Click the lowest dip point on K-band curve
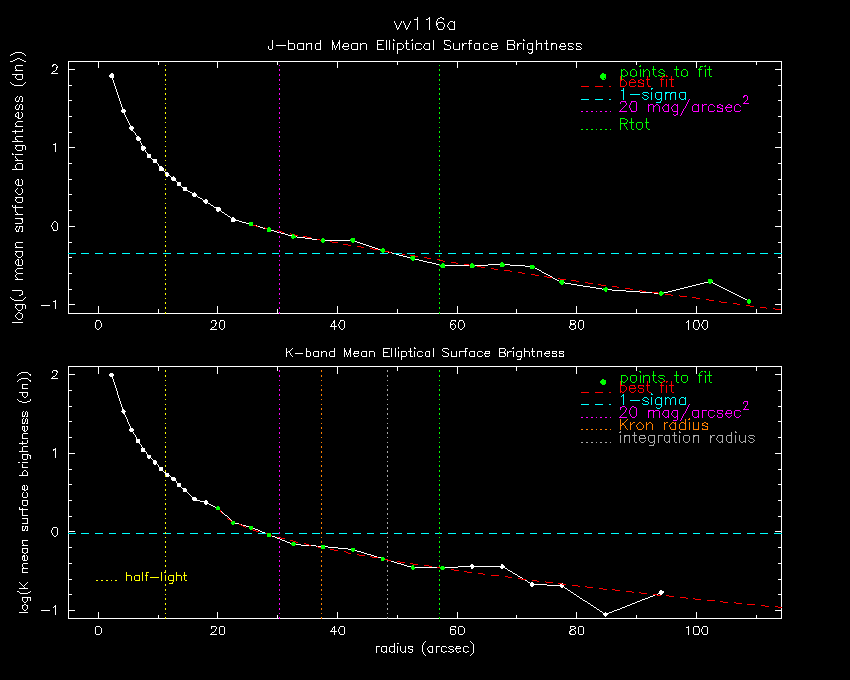 (x=605, y=614)
